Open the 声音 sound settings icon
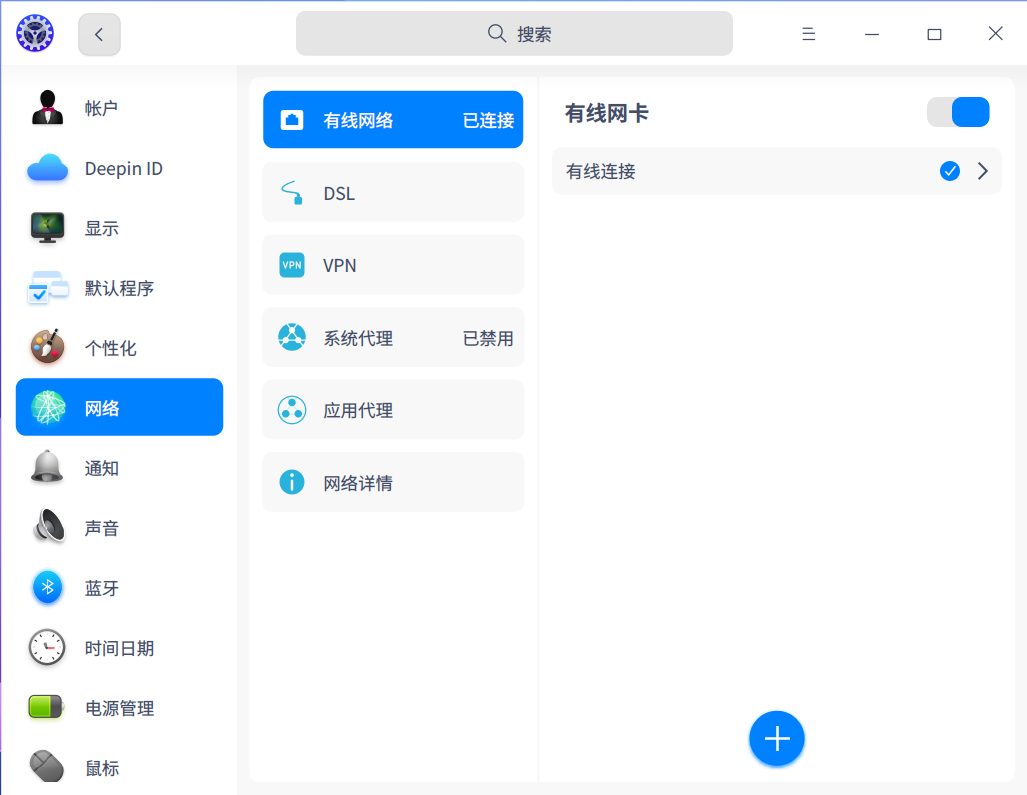This screenshot has height=795, width=1027. click(47, 527)
